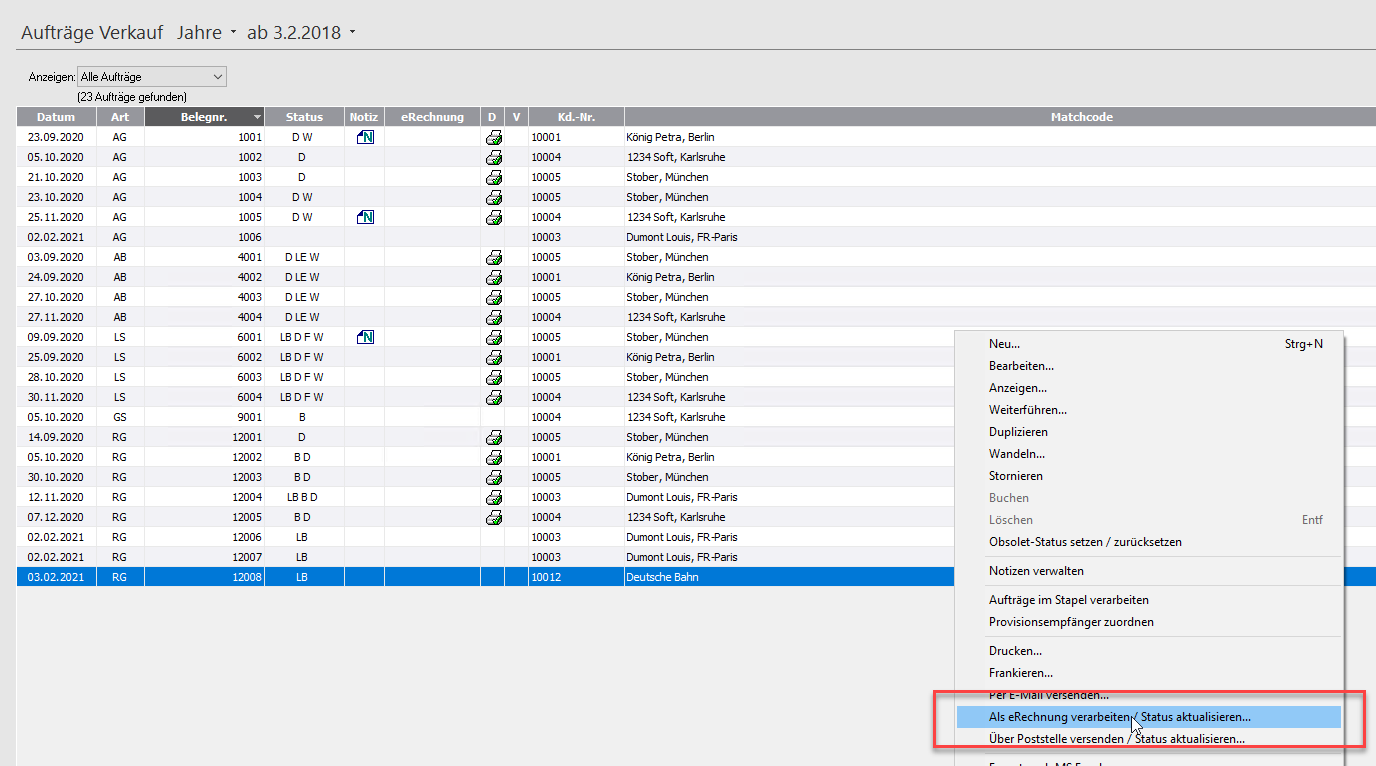Choose 'Als eRechnung verarbeiten' from context menu

click(x=1119, y=717)
